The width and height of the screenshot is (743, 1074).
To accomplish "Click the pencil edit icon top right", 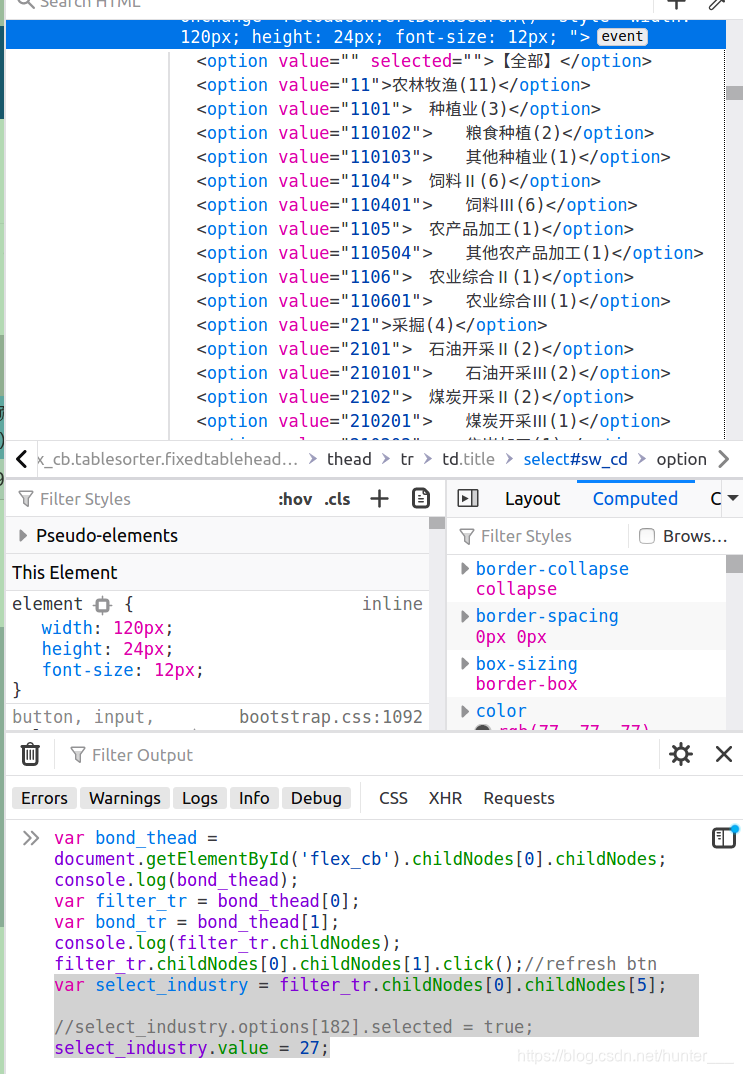I will [717, 6].
